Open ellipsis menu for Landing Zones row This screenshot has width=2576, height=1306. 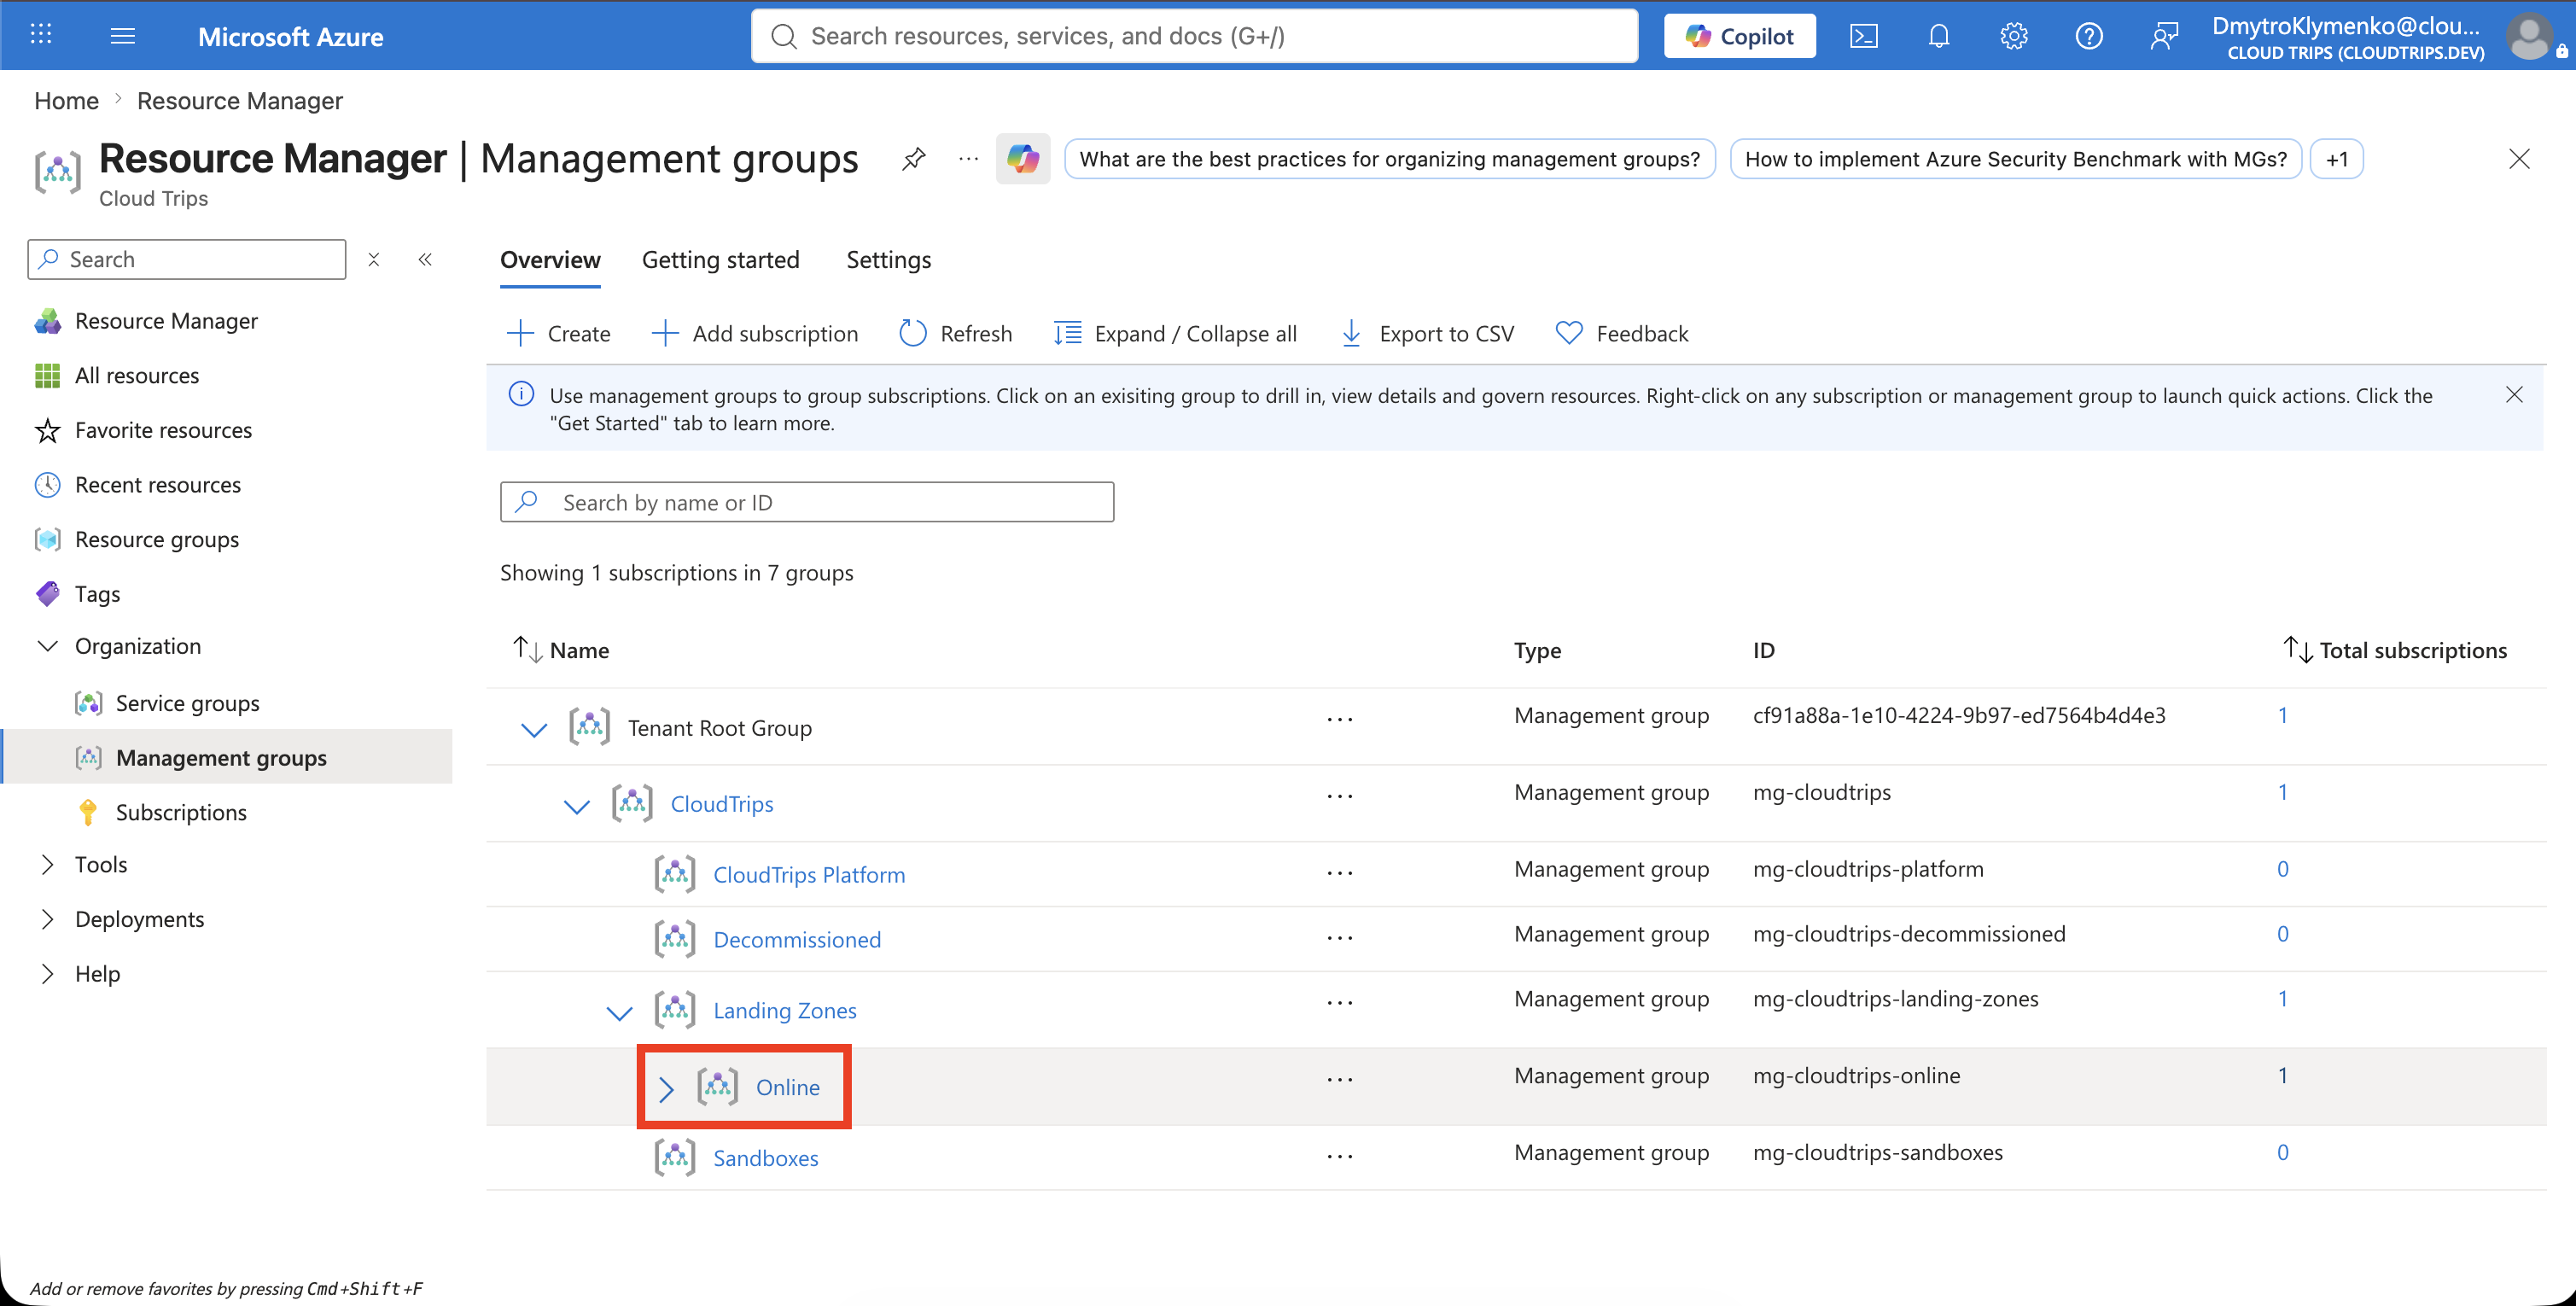click(x=1339, y=1002)
